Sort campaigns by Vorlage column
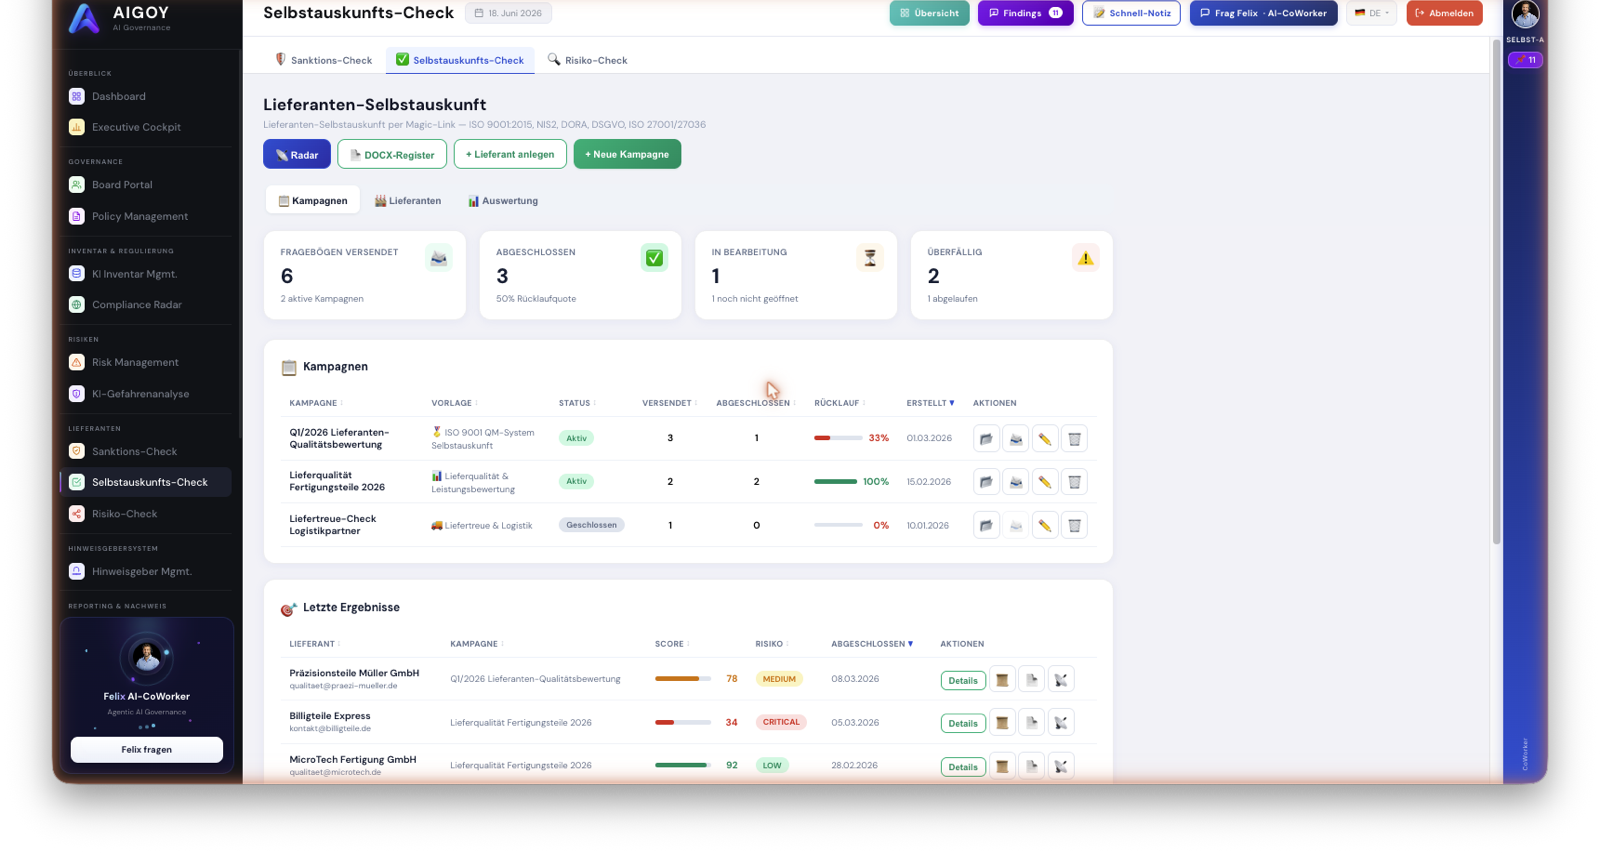The height and width of the screenshot is (853, 1600). click(454, 403)
